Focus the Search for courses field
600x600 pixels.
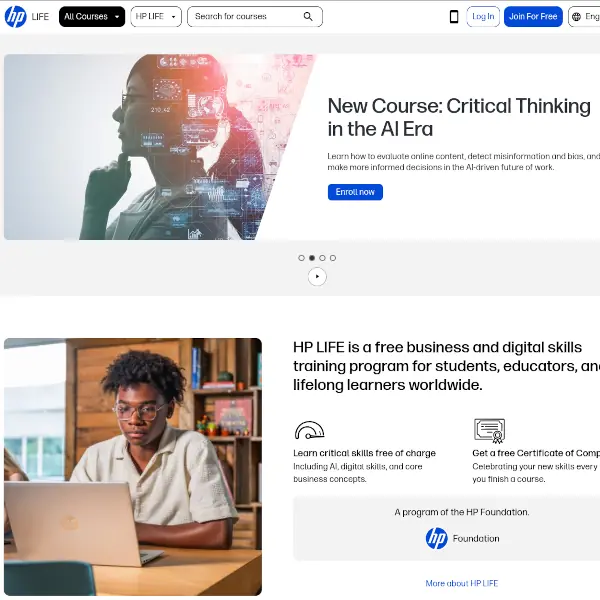click(255, 16)
